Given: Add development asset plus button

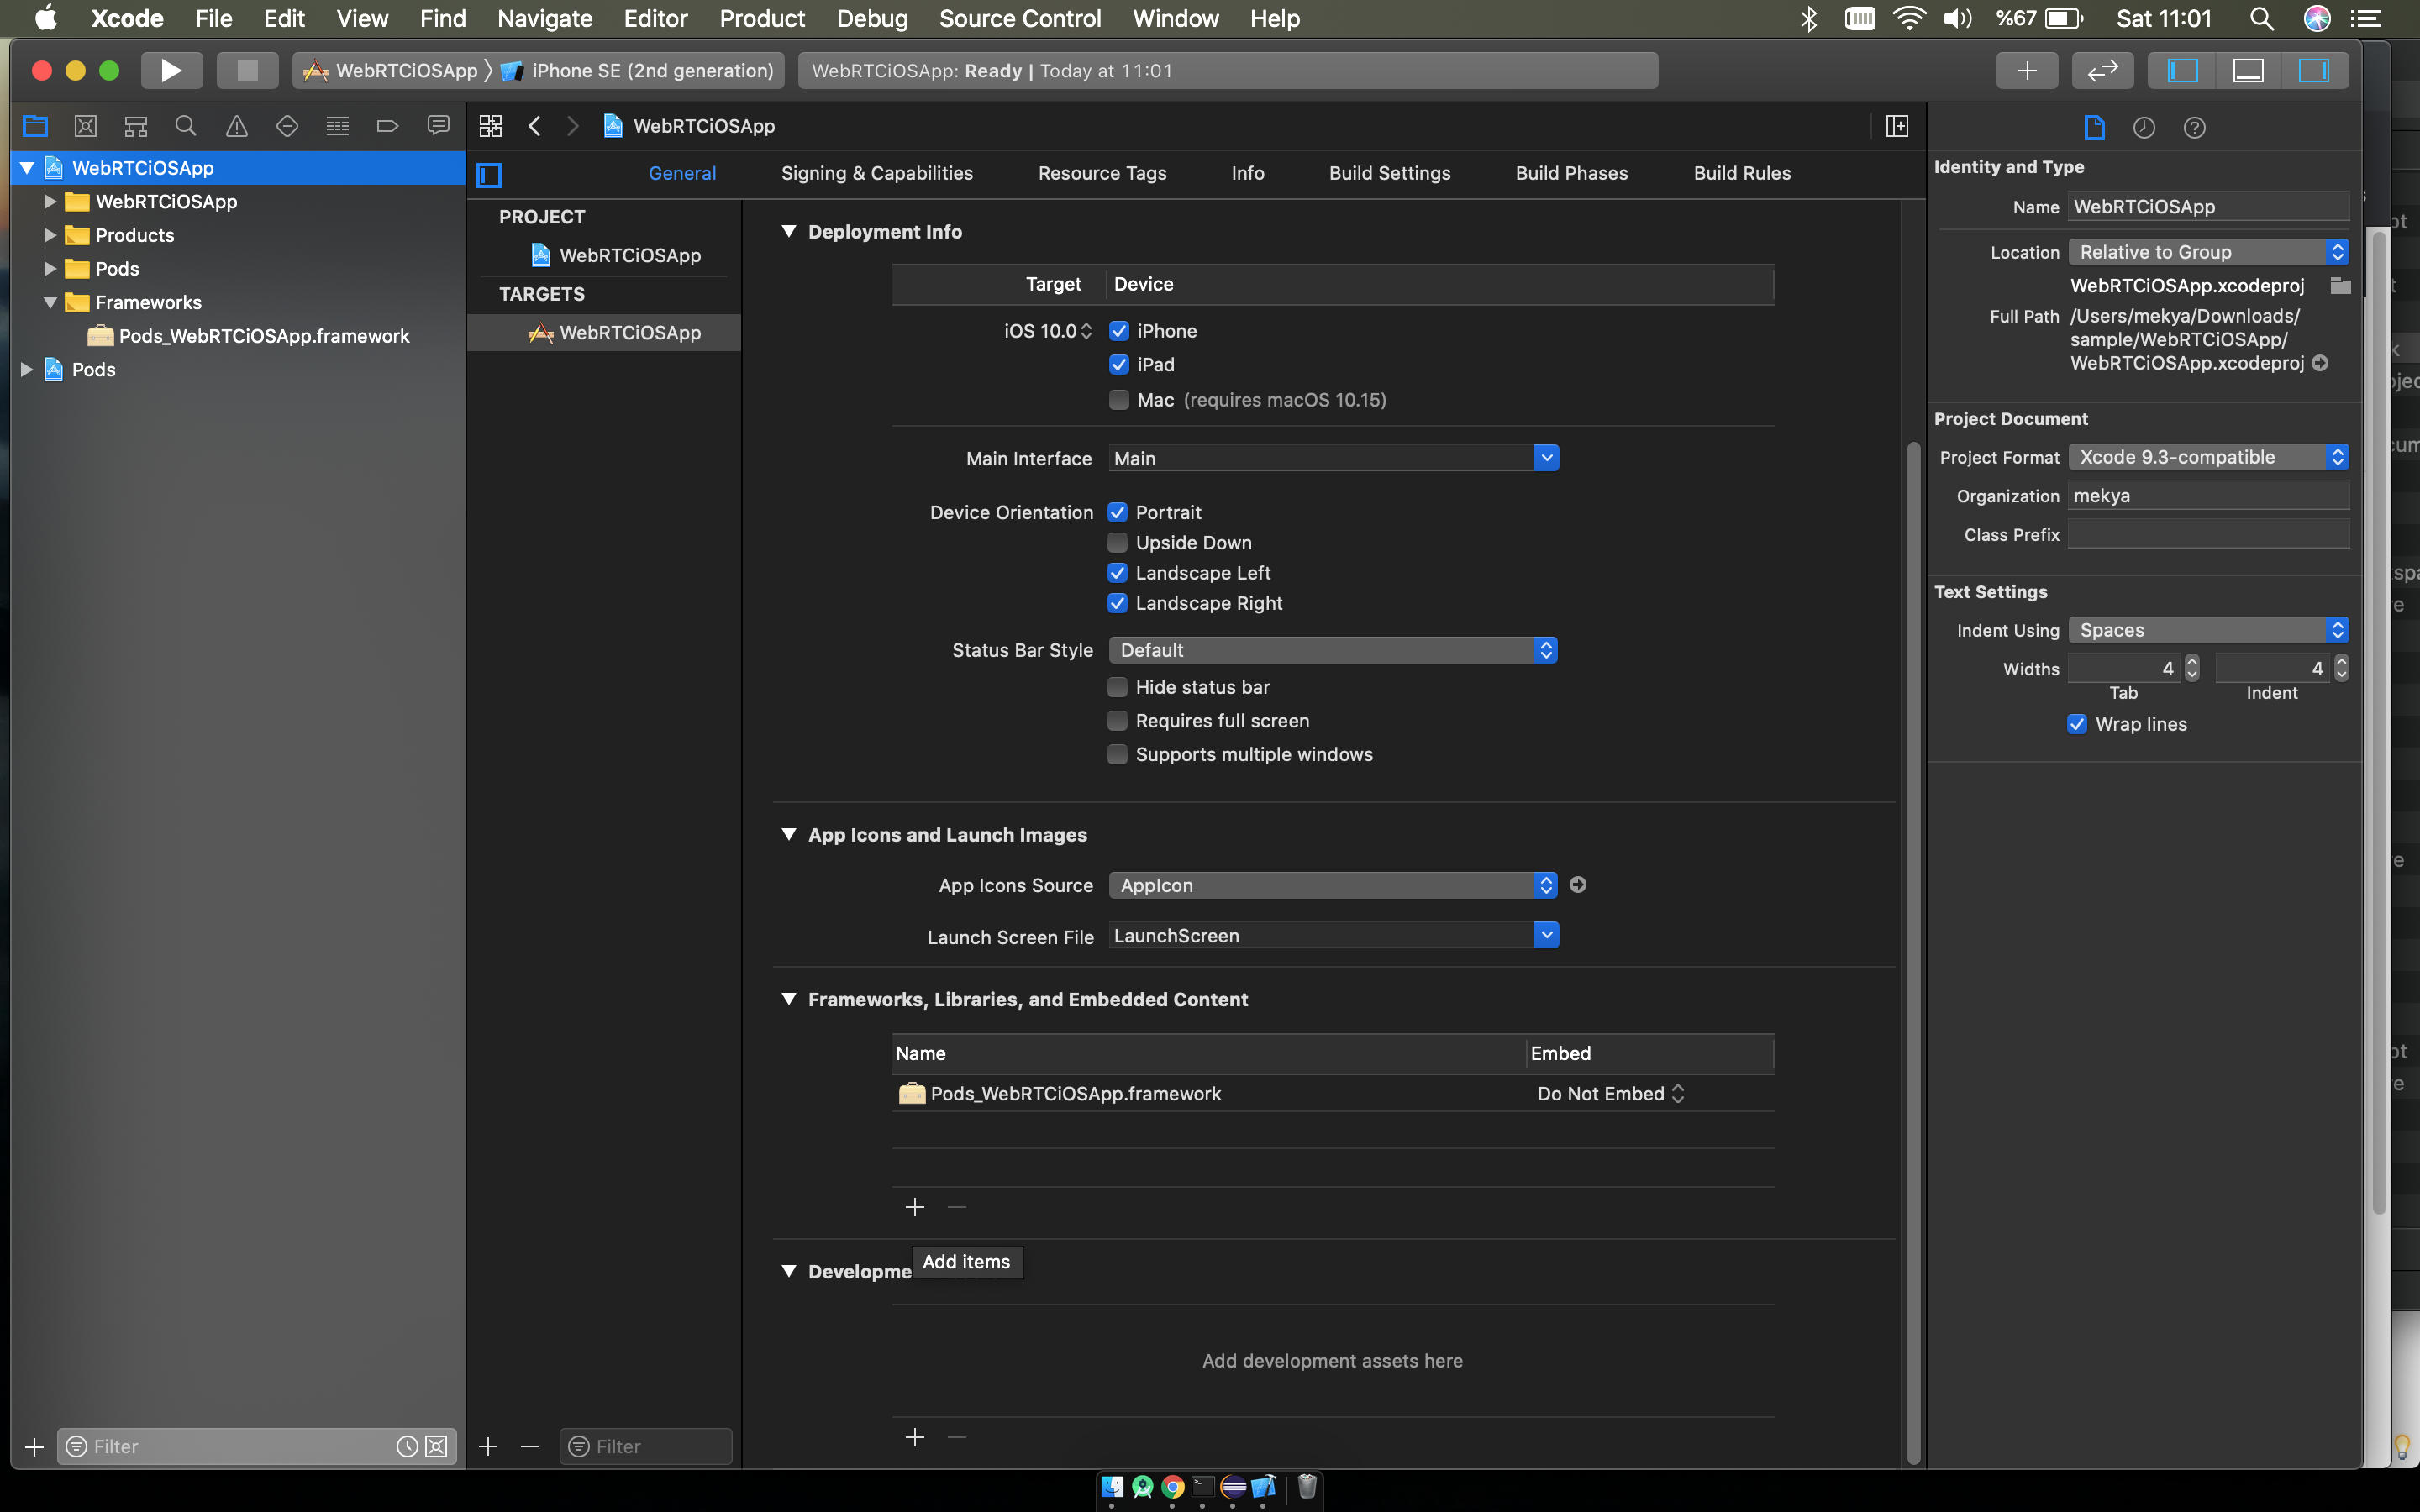Looking at the screenshot, I should click(914, 1437).
